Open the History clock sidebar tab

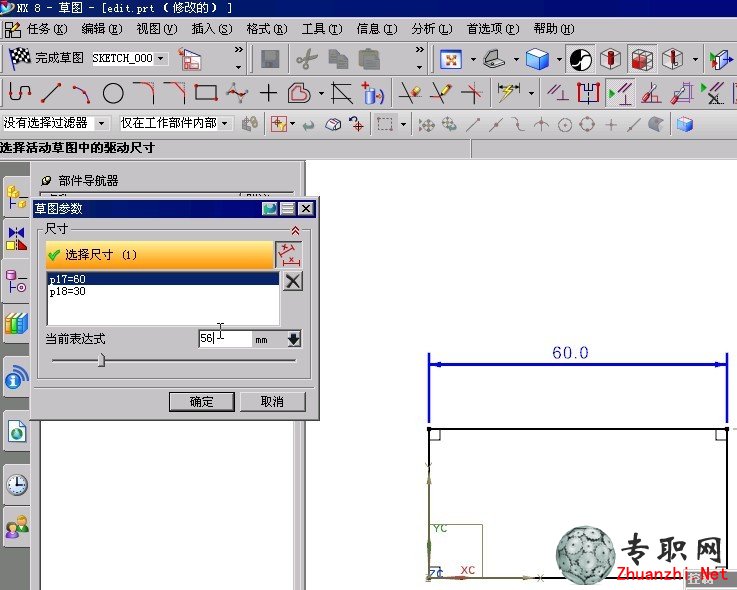[x=16, y=484]
